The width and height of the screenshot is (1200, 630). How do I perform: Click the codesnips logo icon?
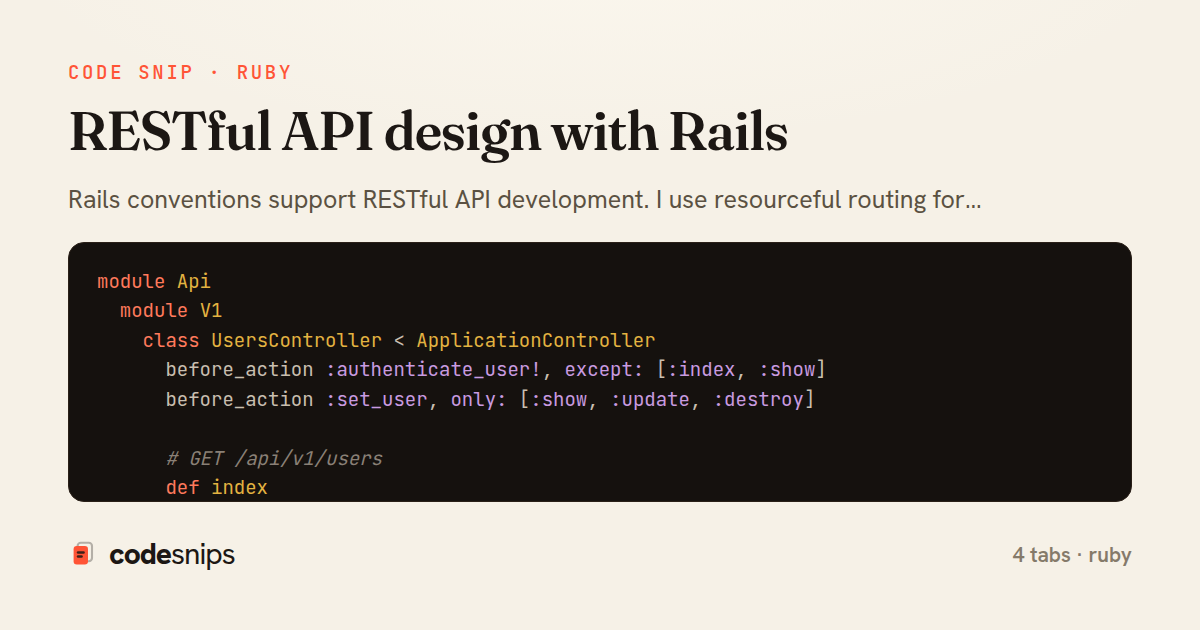83,554
